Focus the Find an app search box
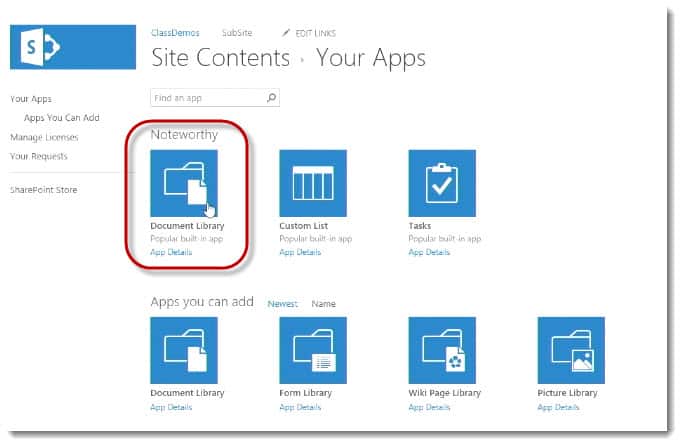Screen dimensions: 682x446 coord(215,97)
